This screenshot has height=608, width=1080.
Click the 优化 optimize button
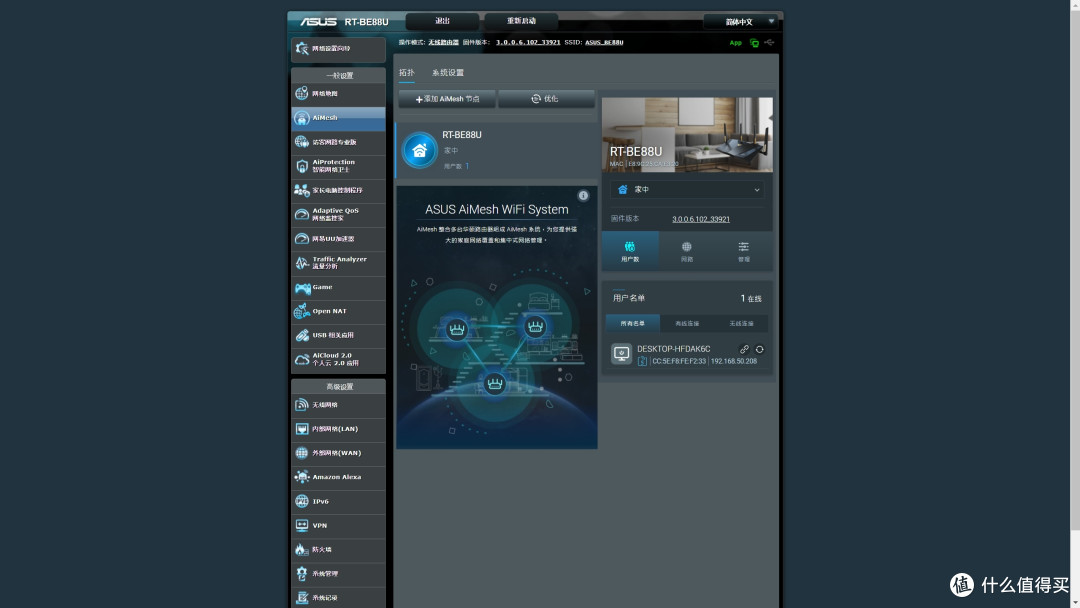tap(546, 99)
